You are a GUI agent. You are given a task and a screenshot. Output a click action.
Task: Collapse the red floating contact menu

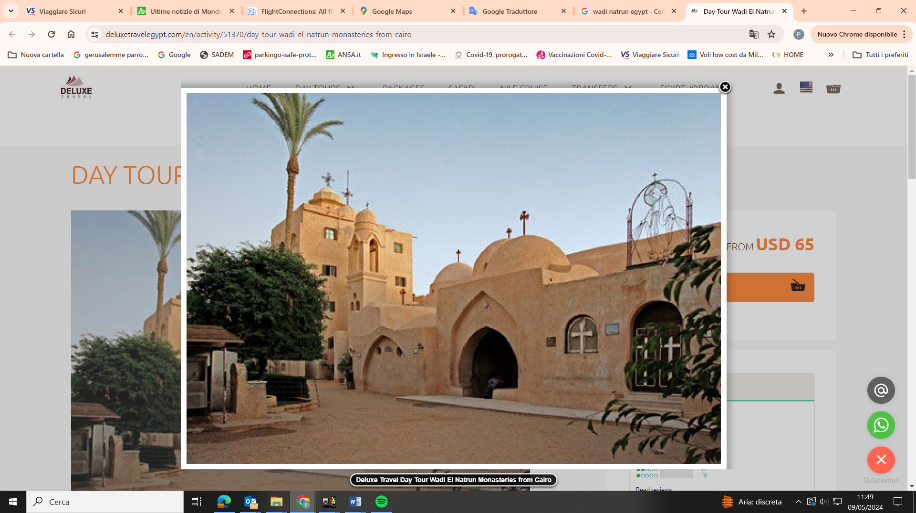click(x=880, y=460)
